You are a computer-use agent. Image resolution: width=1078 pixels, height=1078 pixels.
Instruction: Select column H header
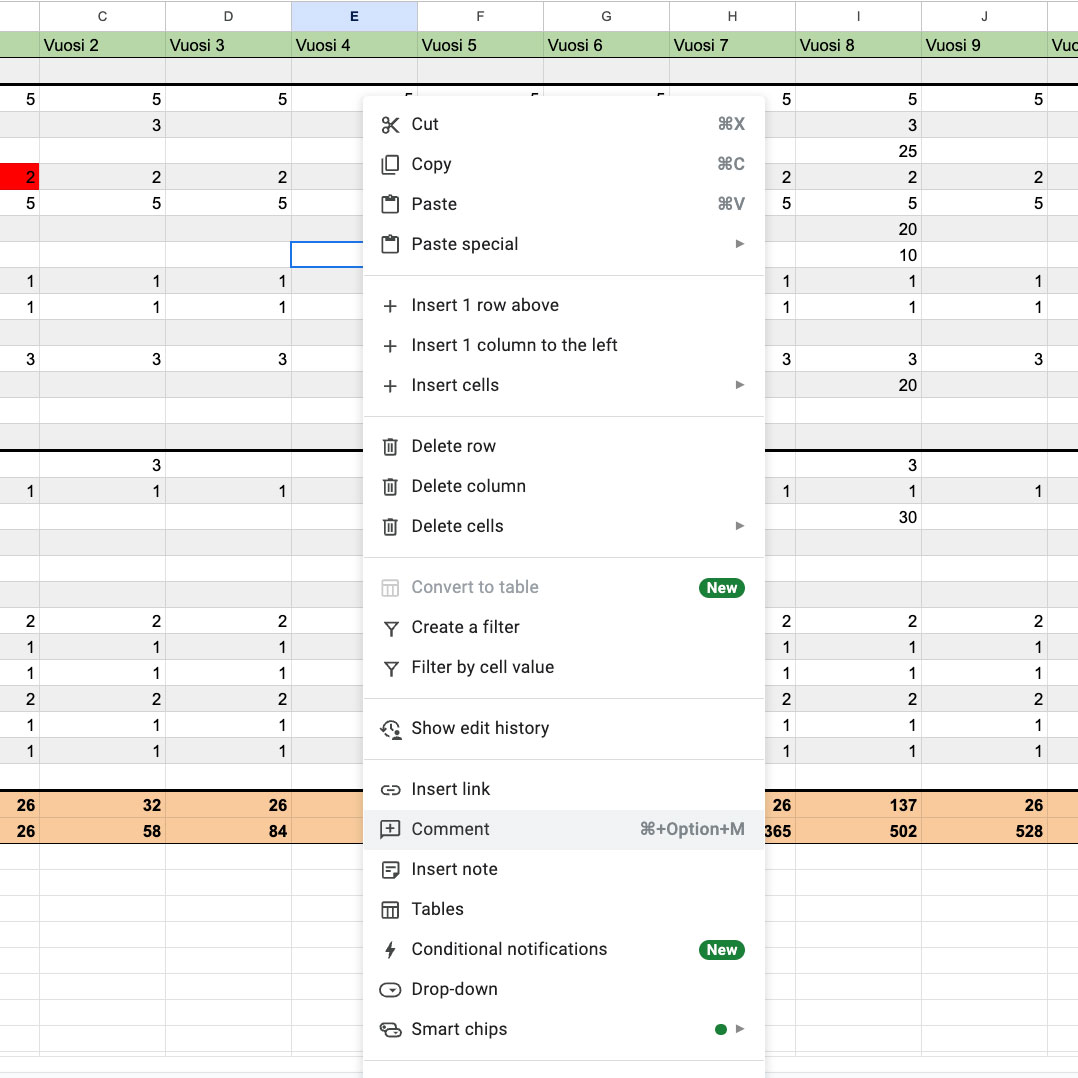(x=732, y=16)
